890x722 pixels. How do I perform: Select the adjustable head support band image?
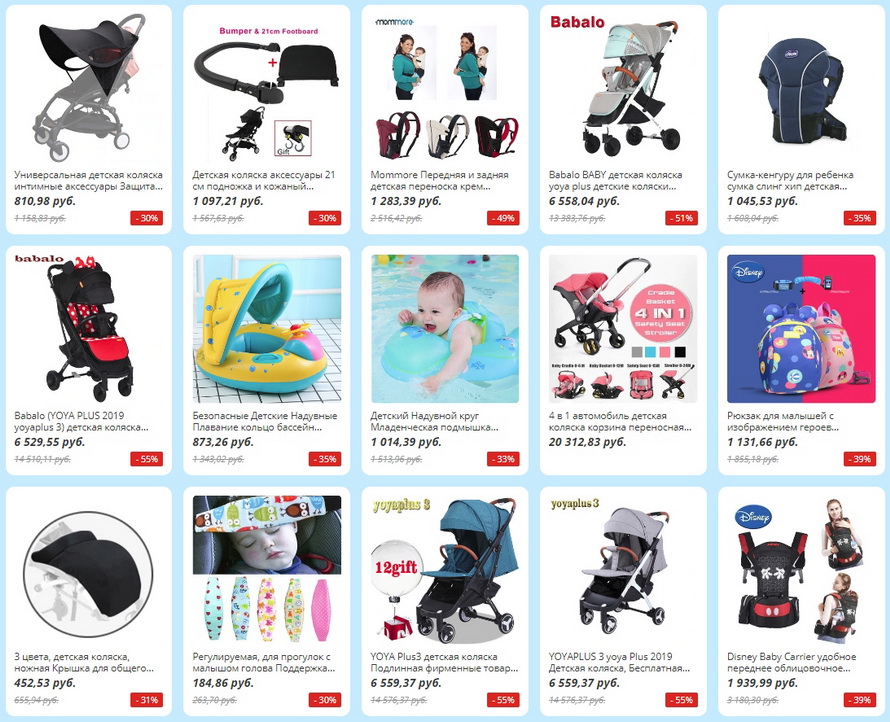click(267, 570)
